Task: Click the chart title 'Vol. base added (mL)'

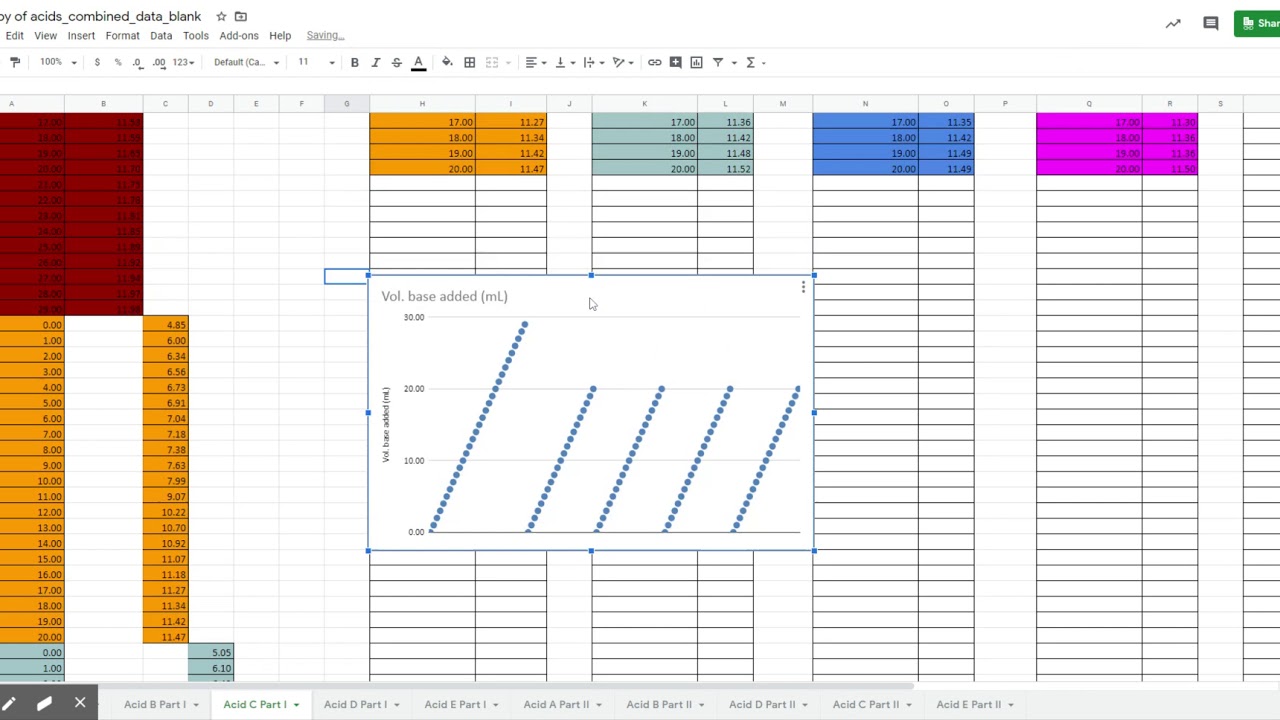Action: pyautogui.click(x=444, y=296)
